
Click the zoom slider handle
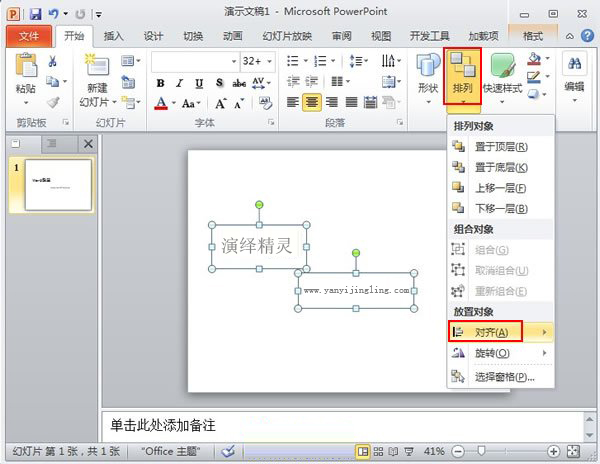click(481, 451)
